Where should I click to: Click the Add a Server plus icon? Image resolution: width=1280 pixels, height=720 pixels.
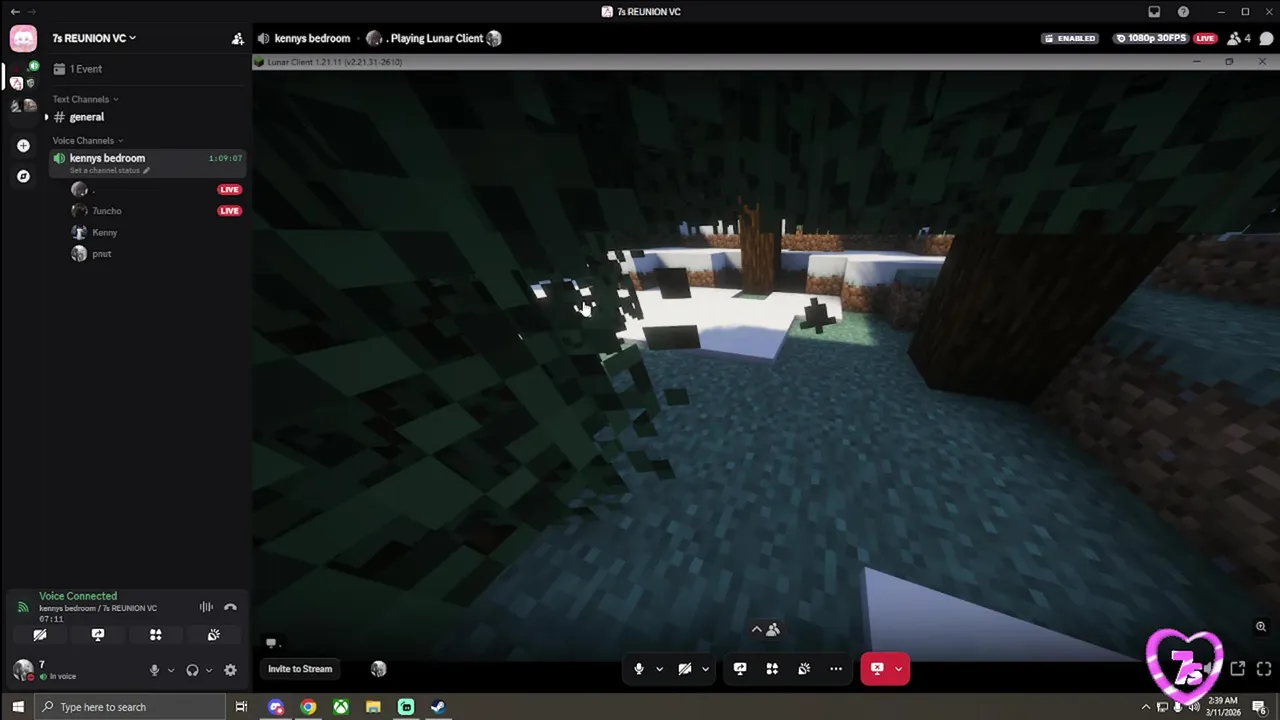[x=23, y=145]
